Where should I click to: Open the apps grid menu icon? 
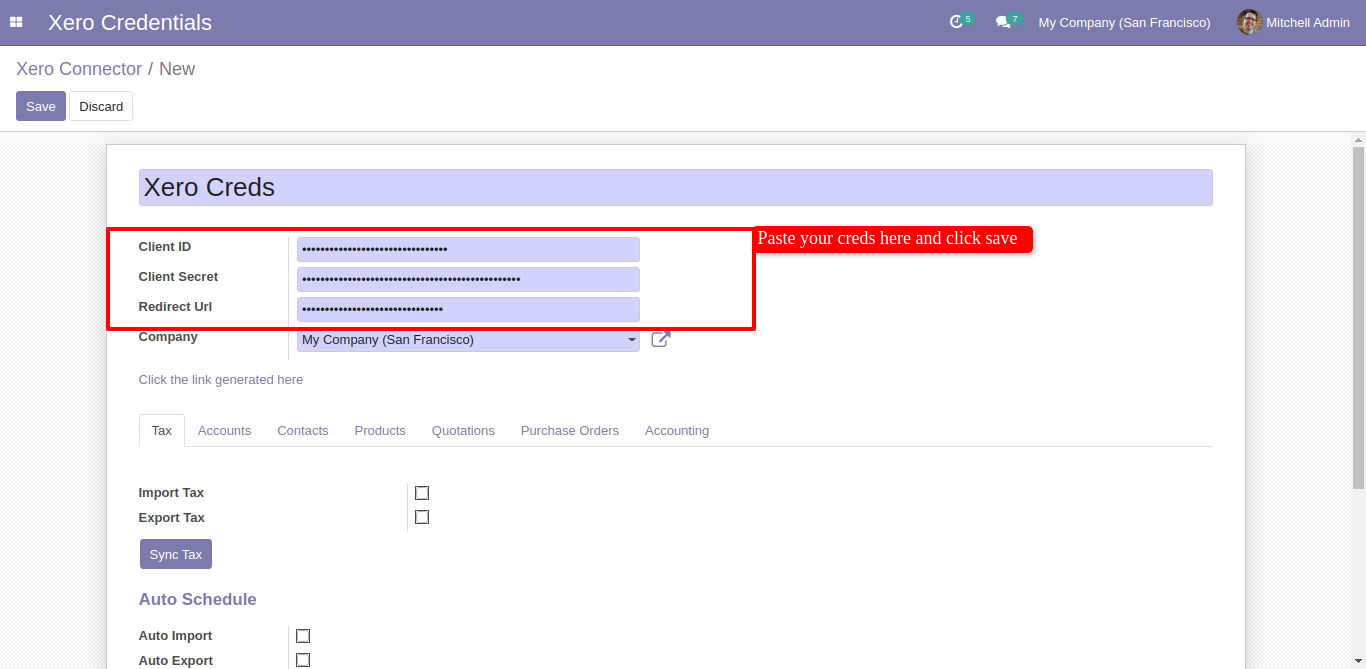coord(16,22)
